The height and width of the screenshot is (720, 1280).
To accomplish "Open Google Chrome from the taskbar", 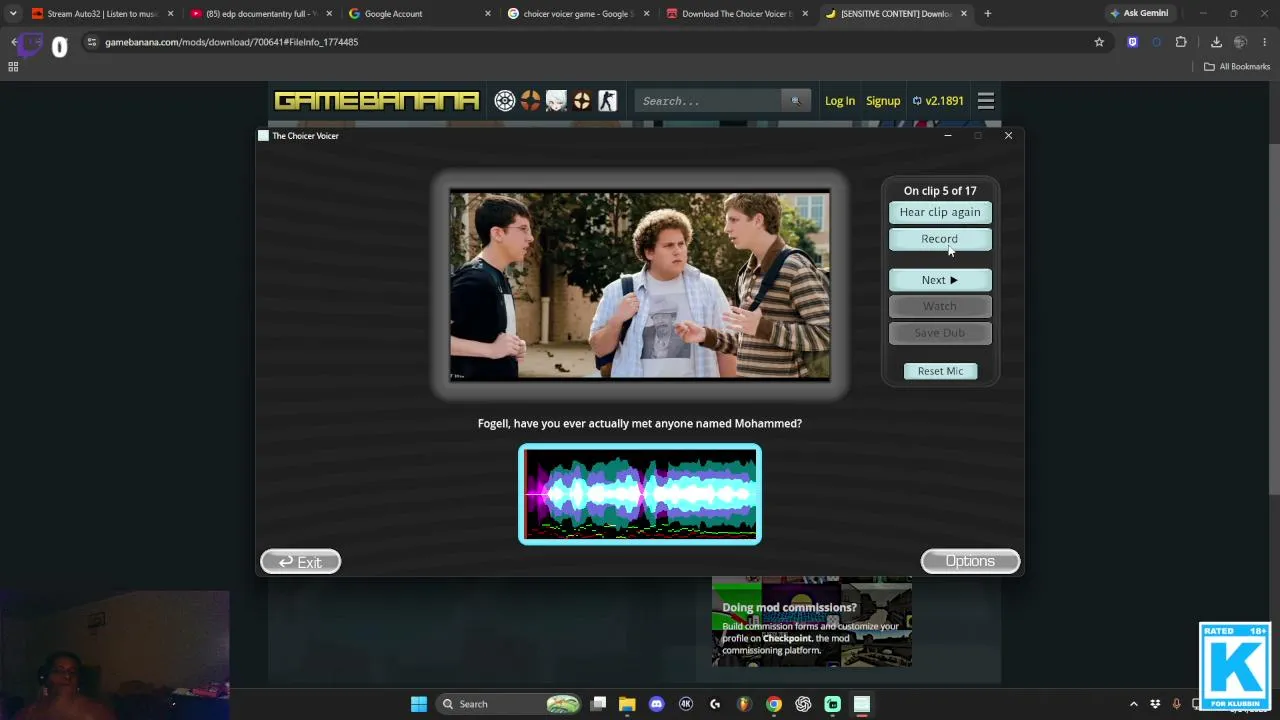I will [774, 704].
